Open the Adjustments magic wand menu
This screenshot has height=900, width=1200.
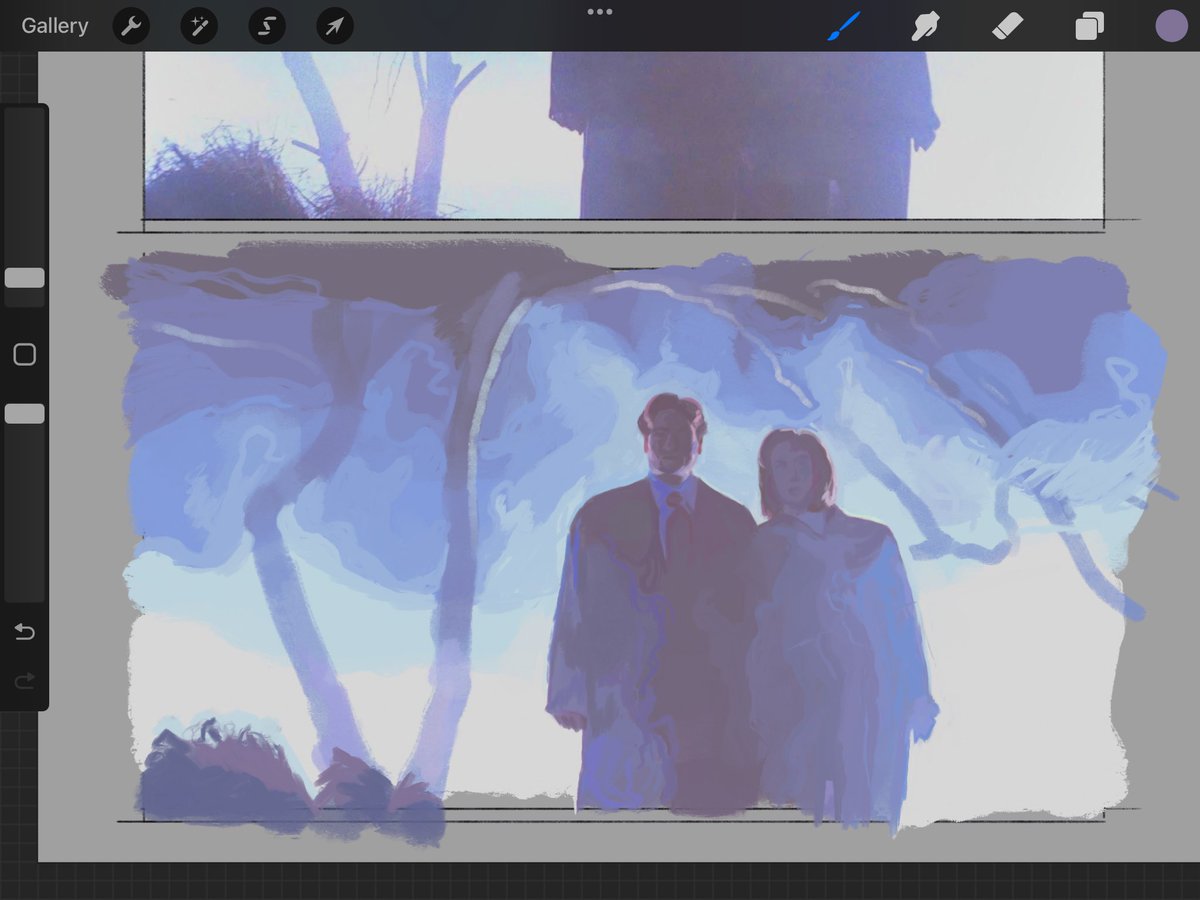click(199, 26)
